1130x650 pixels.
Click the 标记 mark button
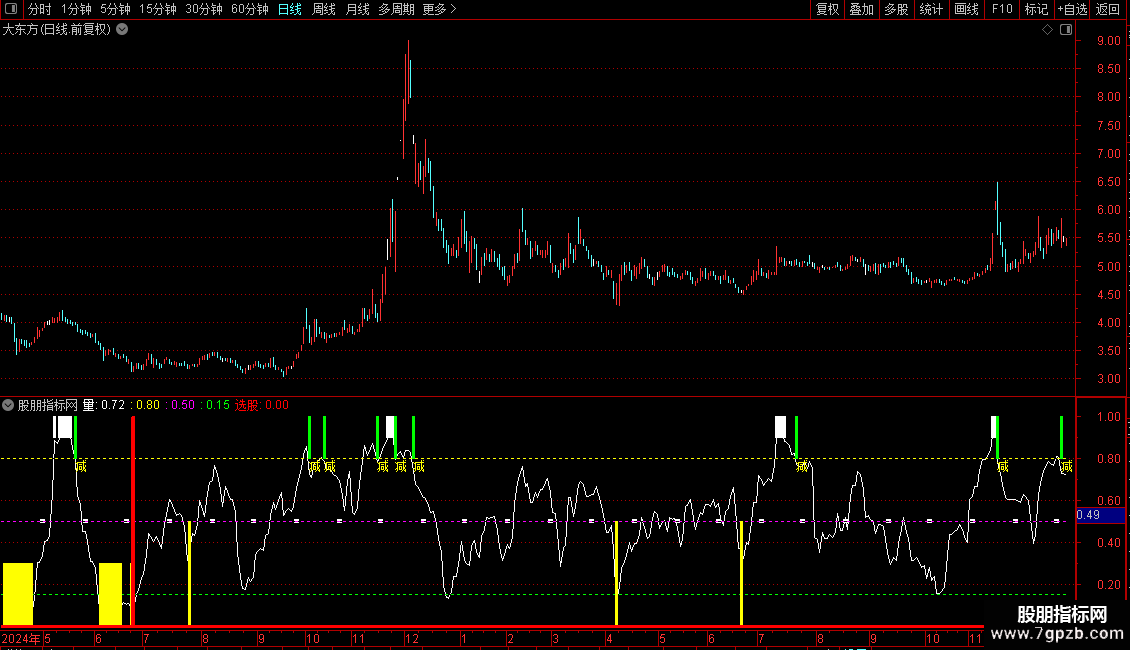click(1036, 9)
